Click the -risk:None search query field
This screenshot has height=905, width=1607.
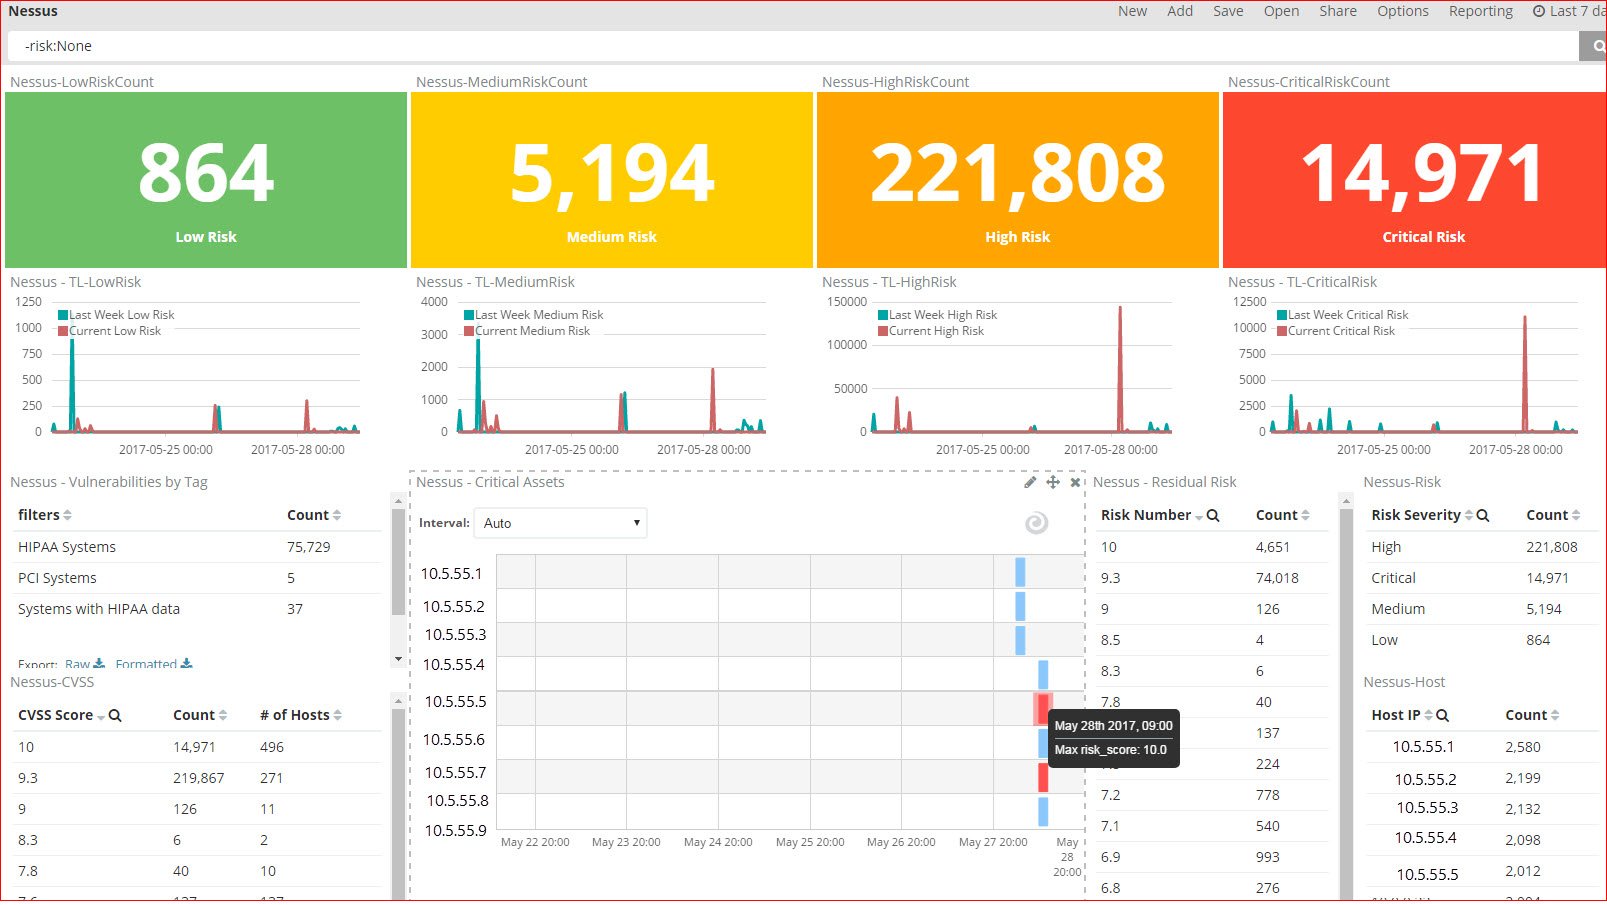pyautogui.click(x=793, y=46)
